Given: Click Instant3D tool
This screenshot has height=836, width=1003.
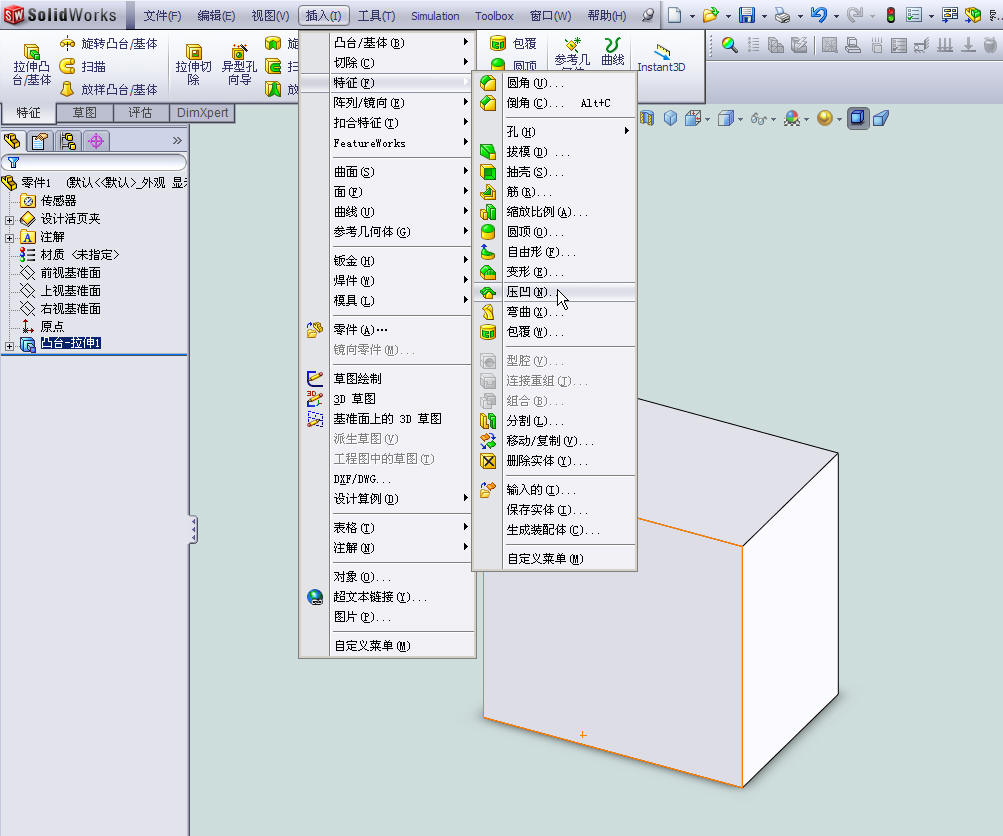Looking at the screenshot, I should tap(661, 58).
